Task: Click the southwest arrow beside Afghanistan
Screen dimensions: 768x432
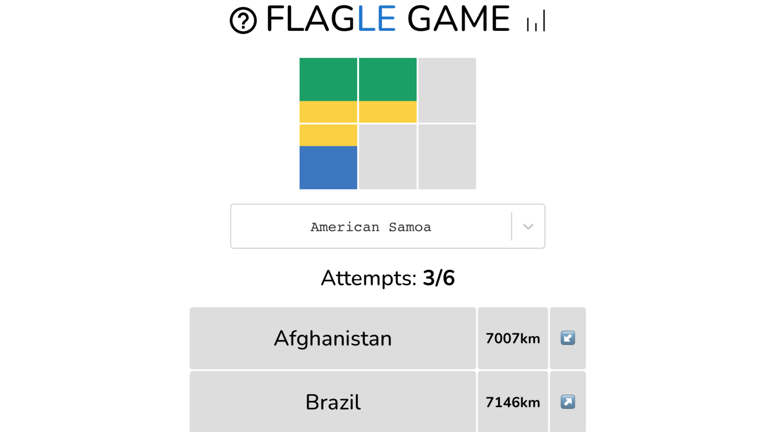Action: 567,338
